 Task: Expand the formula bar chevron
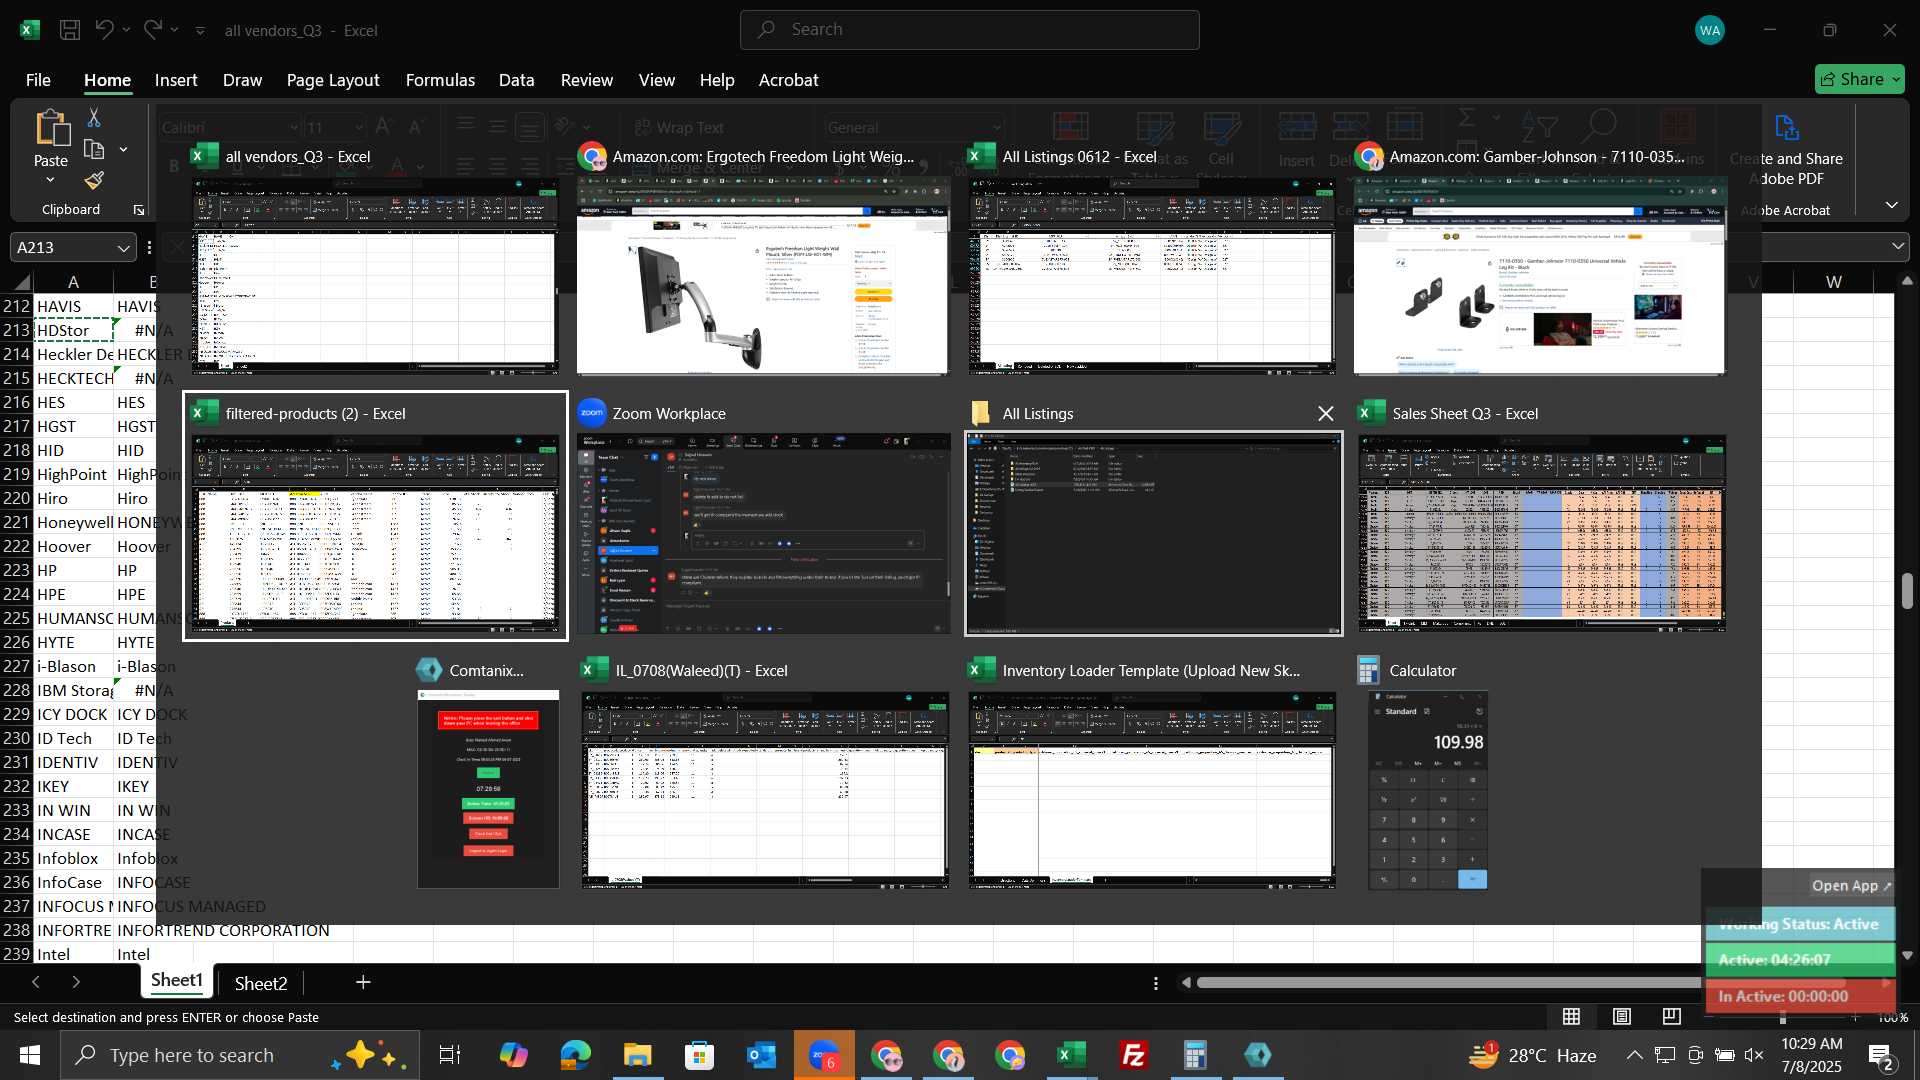click(1898, 246)
